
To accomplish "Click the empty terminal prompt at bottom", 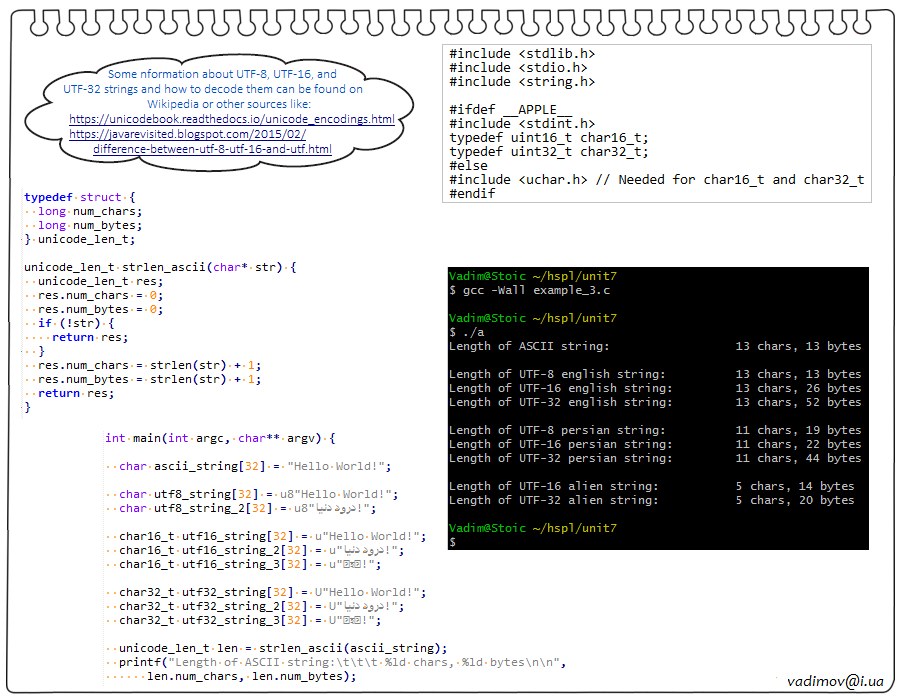I will 453,542.
